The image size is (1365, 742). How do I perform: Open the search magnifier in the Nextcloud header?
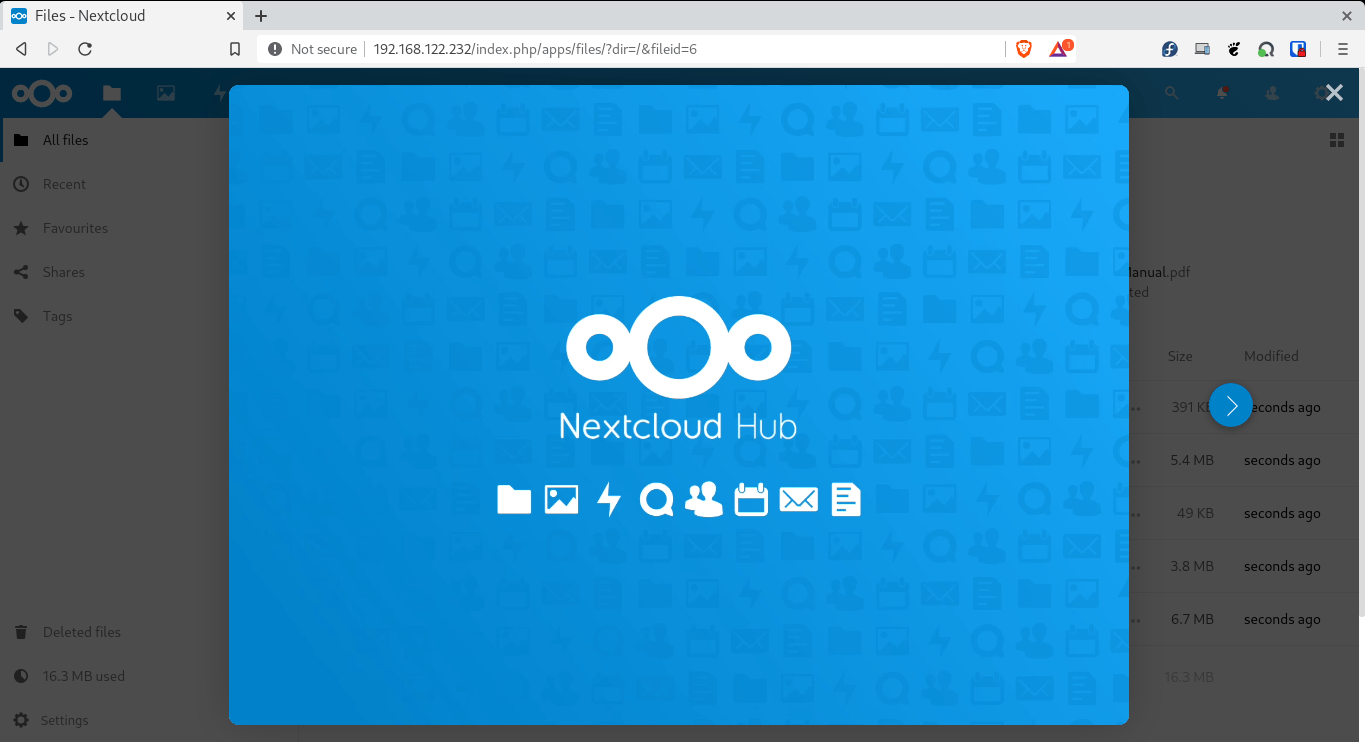coord(1171,93)
